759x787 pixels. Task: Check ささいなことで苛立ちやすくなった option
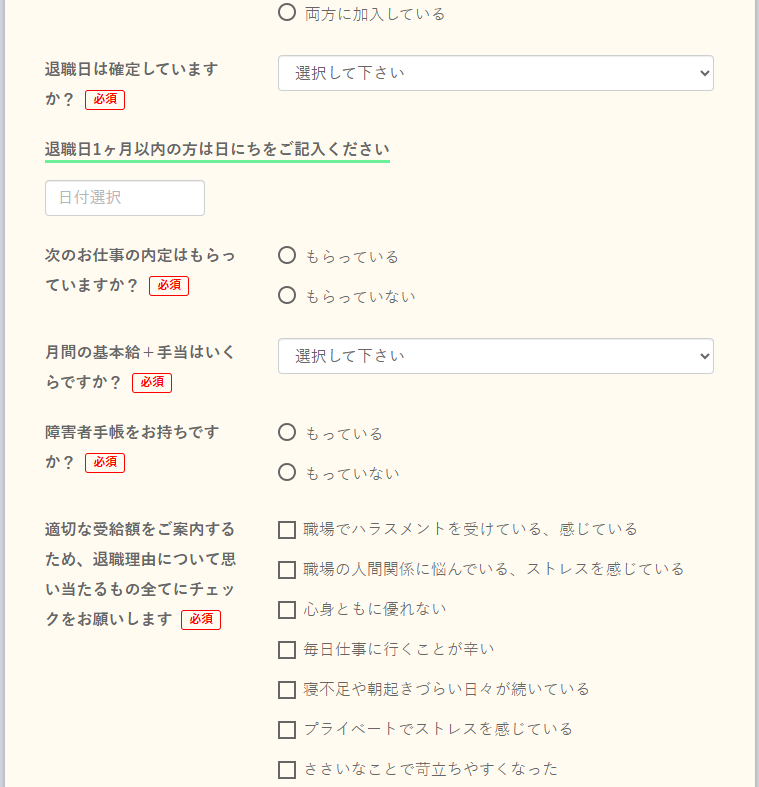pyautogui.click(x=287, y=769)
